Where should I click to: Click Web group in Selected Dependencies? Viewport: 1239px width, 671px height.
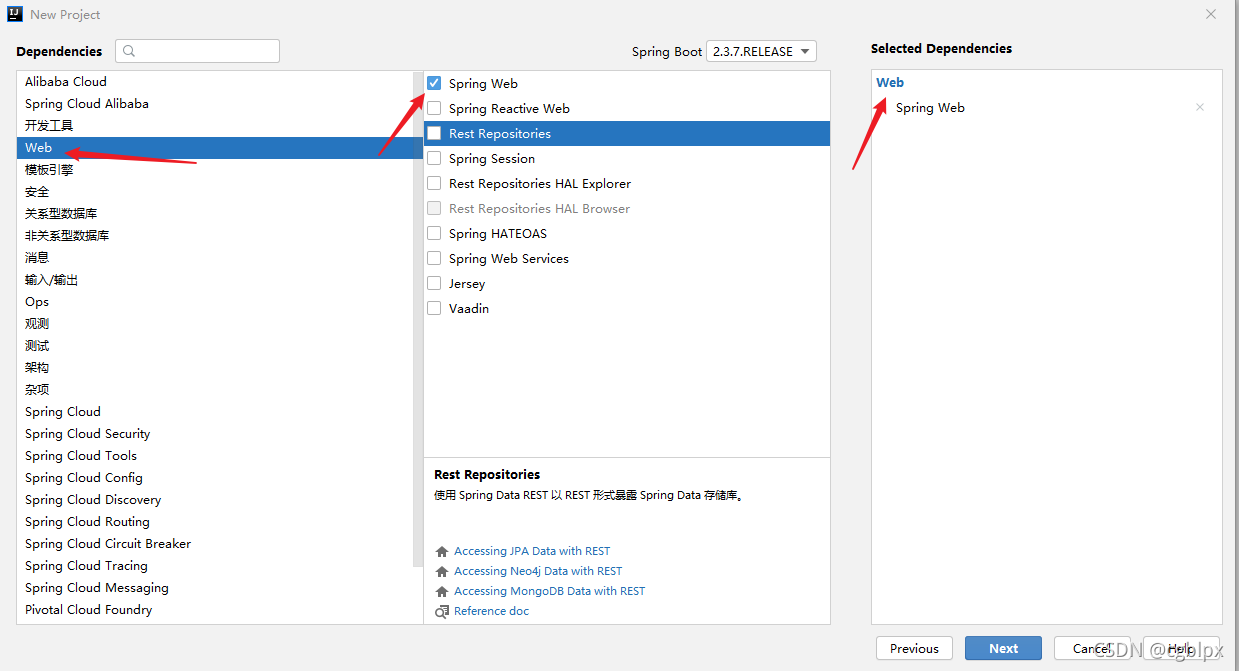point(890,82)
